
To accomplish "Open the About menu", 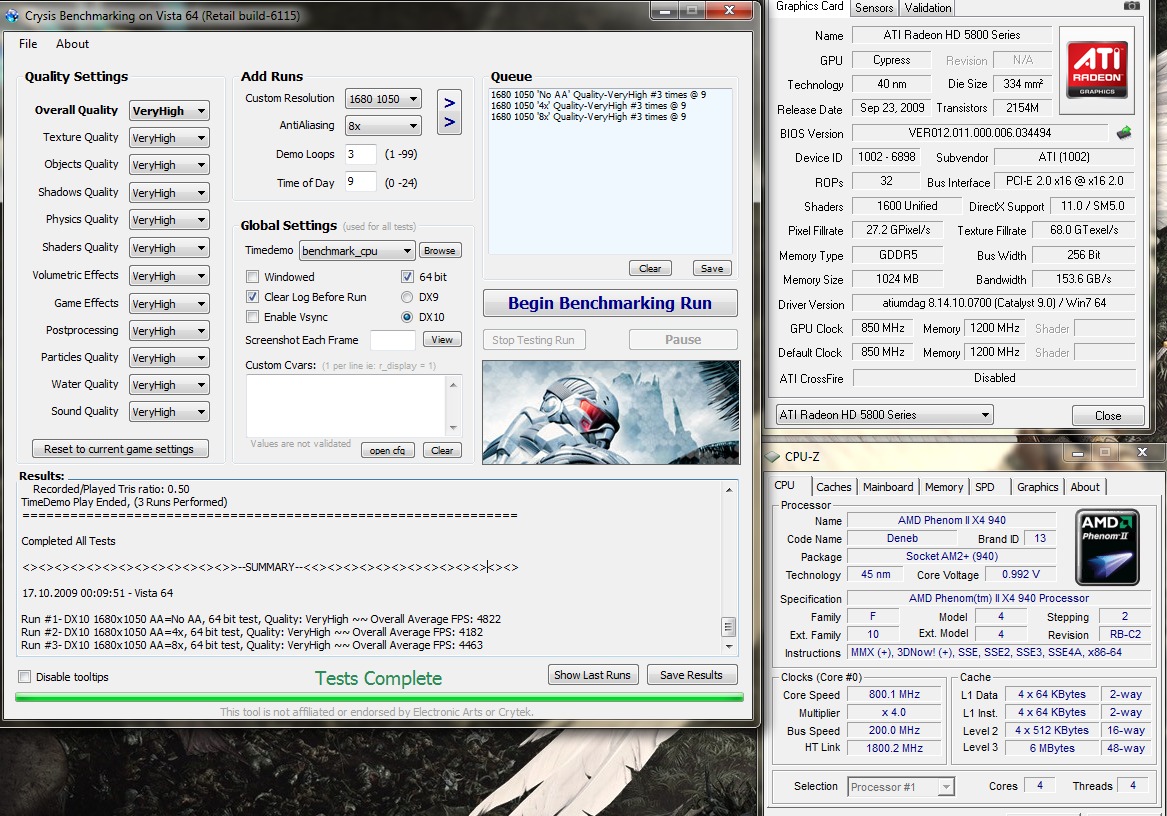I will pyautogui.click(x=72, y=44).
